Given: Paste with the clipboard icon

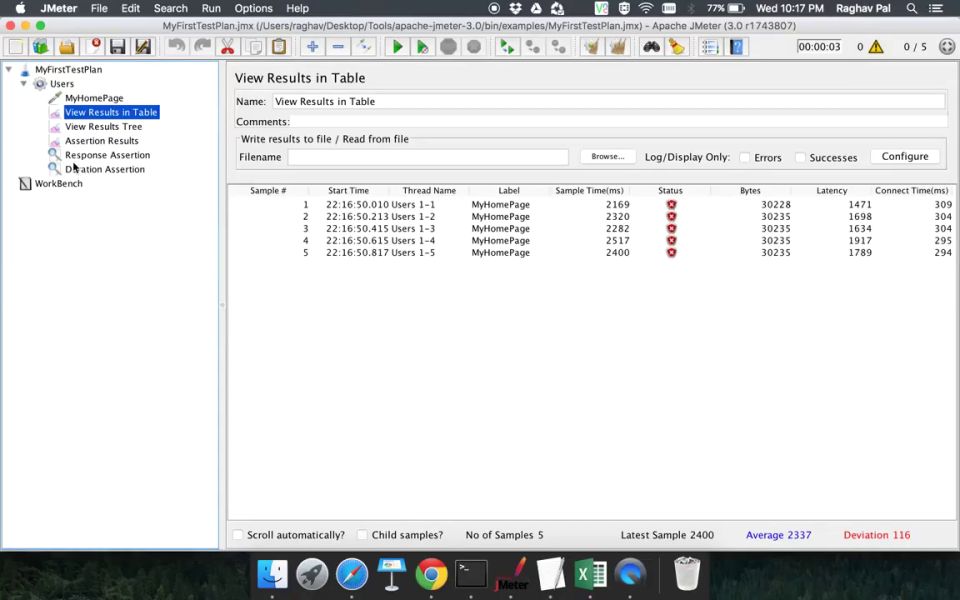Looking at the screenshot, I should (x=279, y=47).
